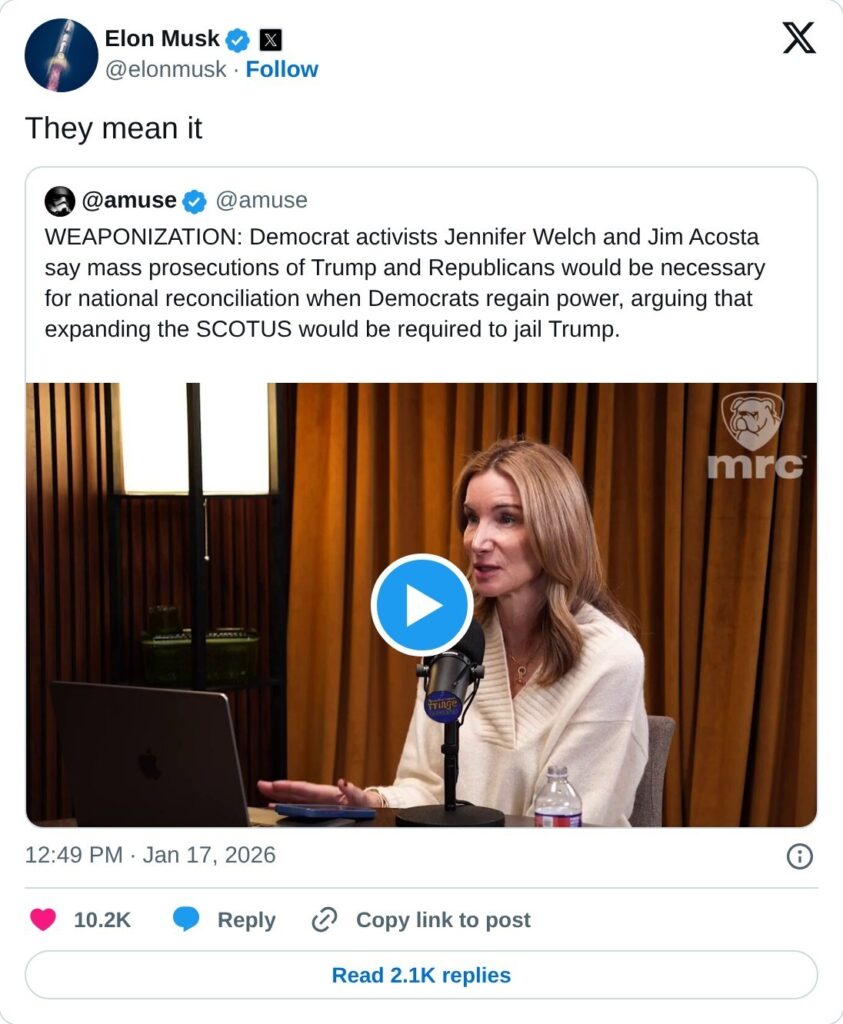Click the chain link icon

click(x=325, y=920)
